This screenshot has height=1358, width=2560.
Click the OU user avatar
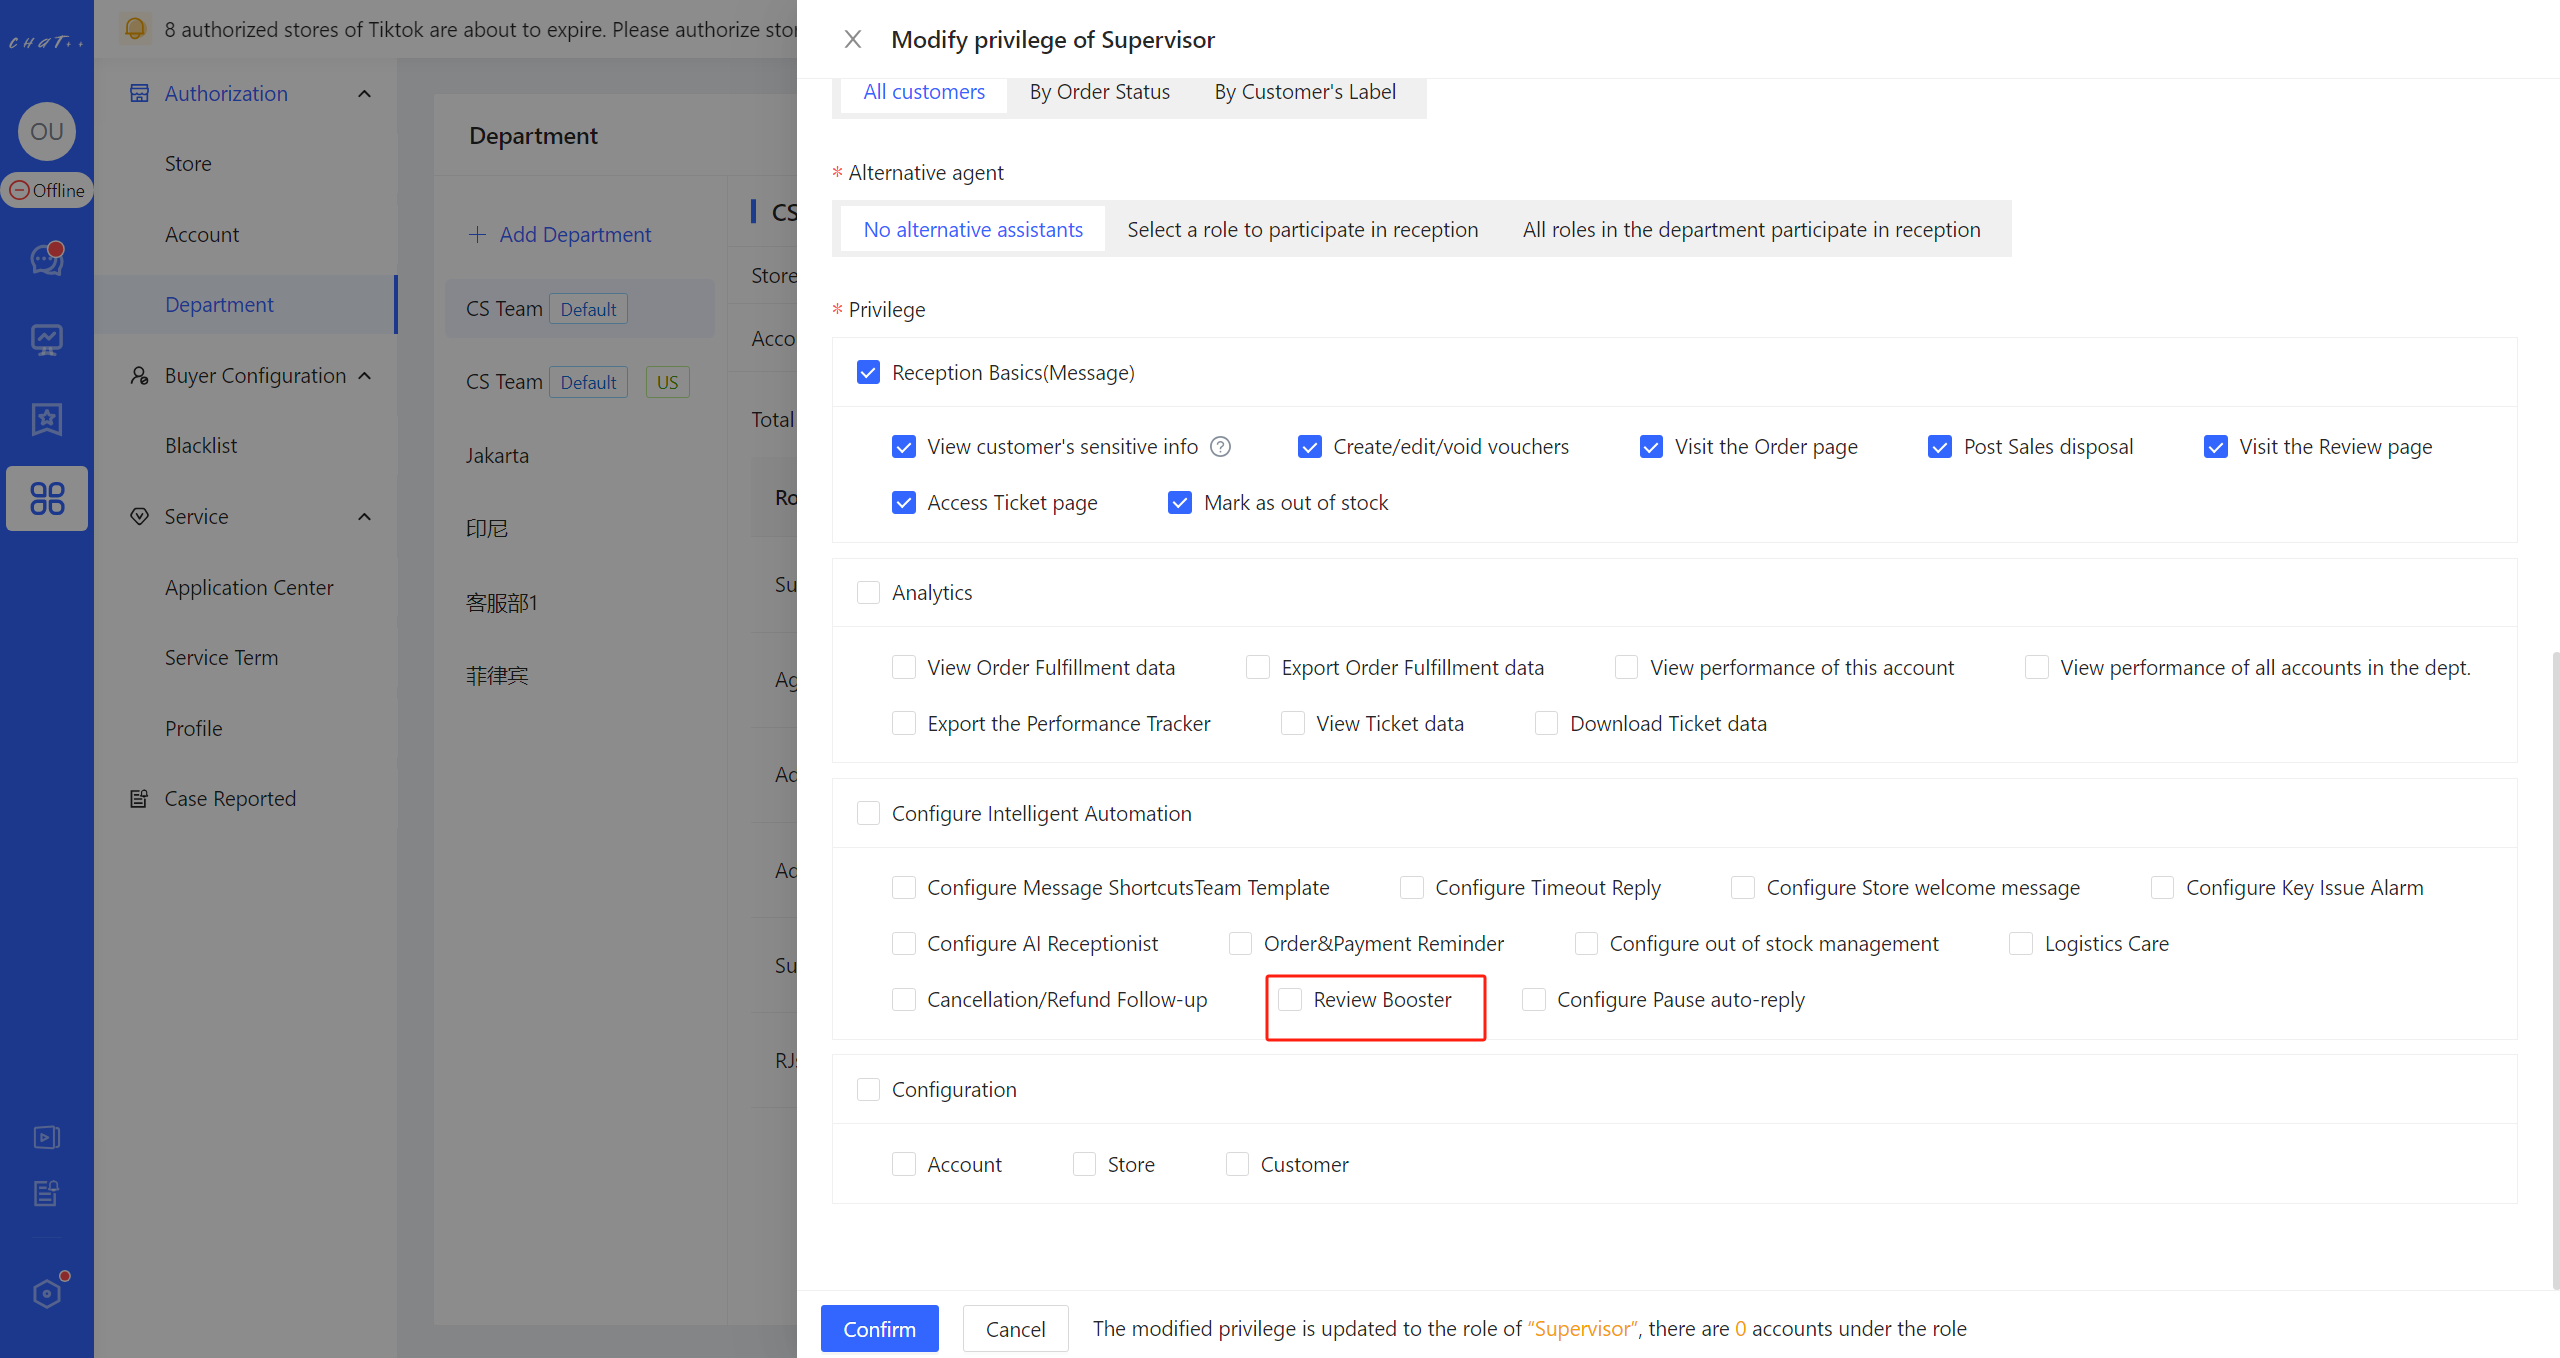(47, 131)
